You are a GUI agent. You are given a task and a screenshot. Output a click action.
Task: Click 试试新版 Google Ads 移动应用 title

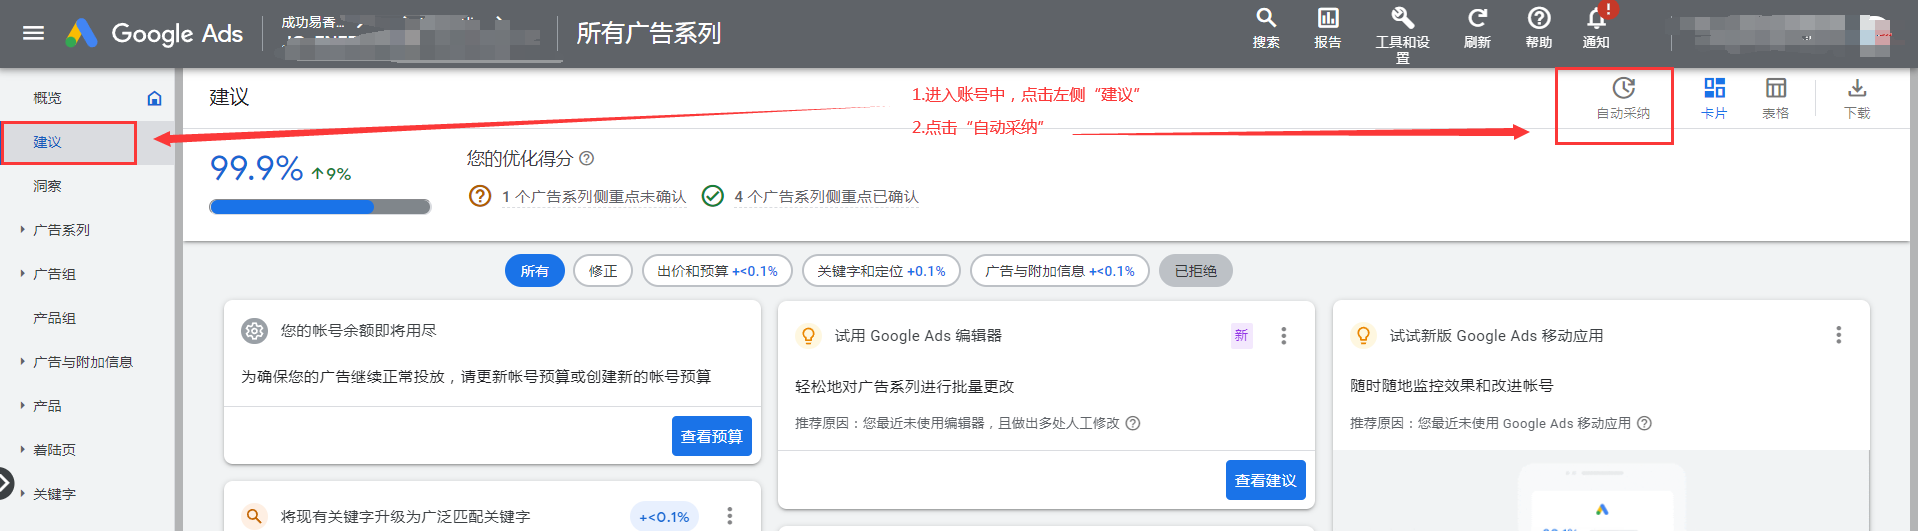pos(1496,336)
